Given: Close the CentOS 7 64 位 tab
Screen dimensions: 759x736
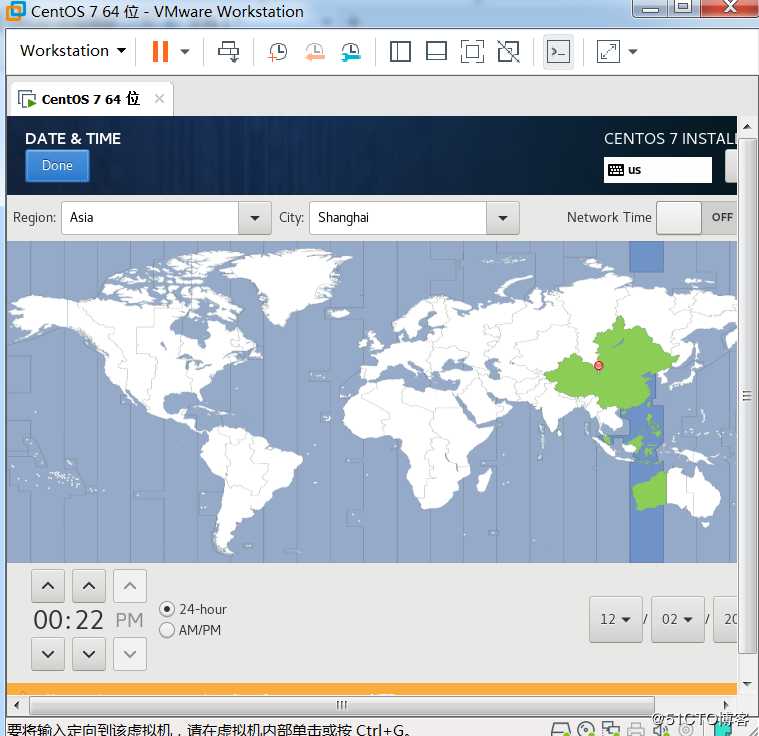Looking at the screenshot, I should point(159,99).
